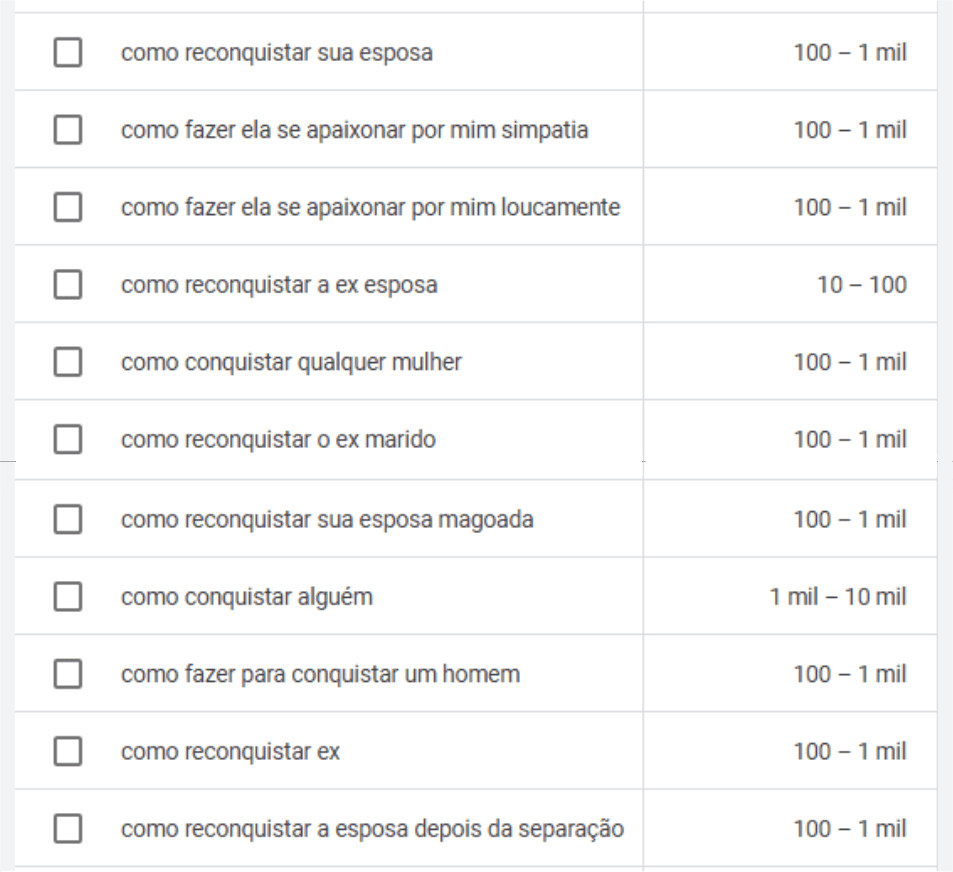Click the "1 mil – 10 mil" volume value
Viewport: 953px width, 872px height.
[837, 597]
